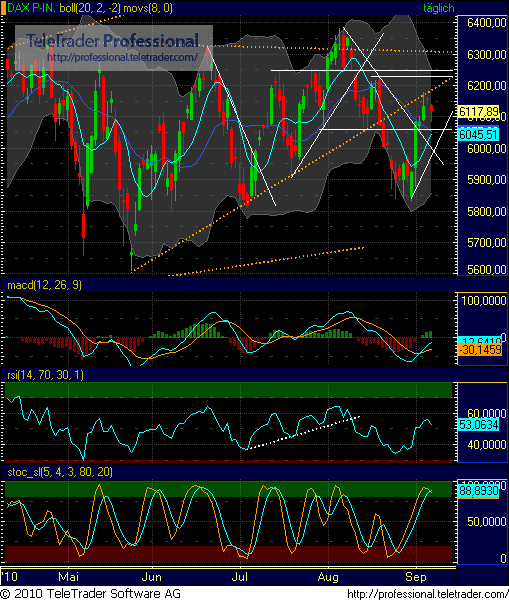Viewport: 509px width, 603px height.
Task: Jump to Aug on the time axis
Action: 328,577
